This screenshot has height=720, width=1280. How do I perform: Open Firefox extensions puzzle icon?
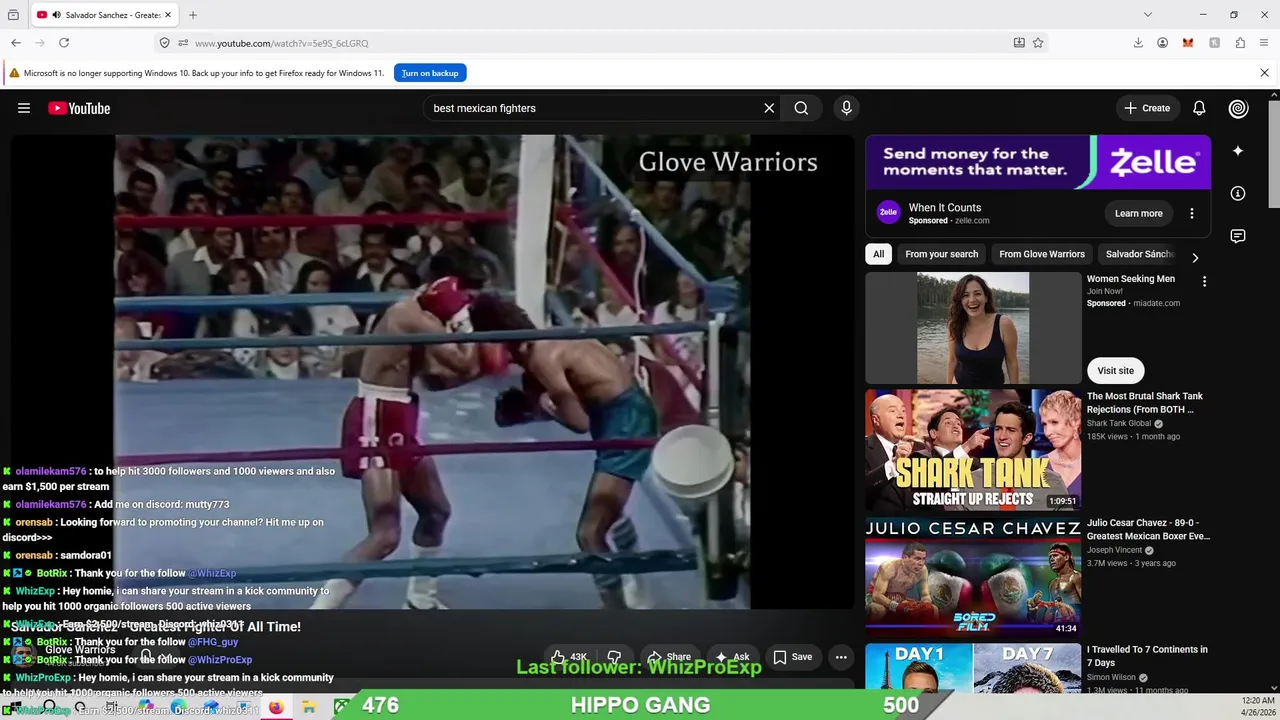pos(1240,43)
